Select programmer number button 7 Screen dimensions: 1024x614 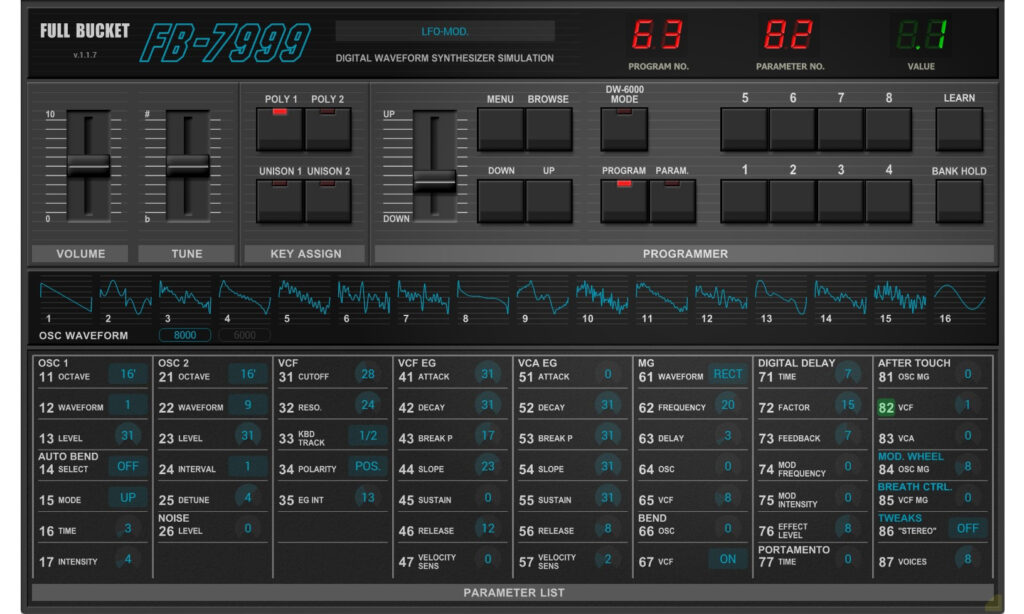point(840,129)
